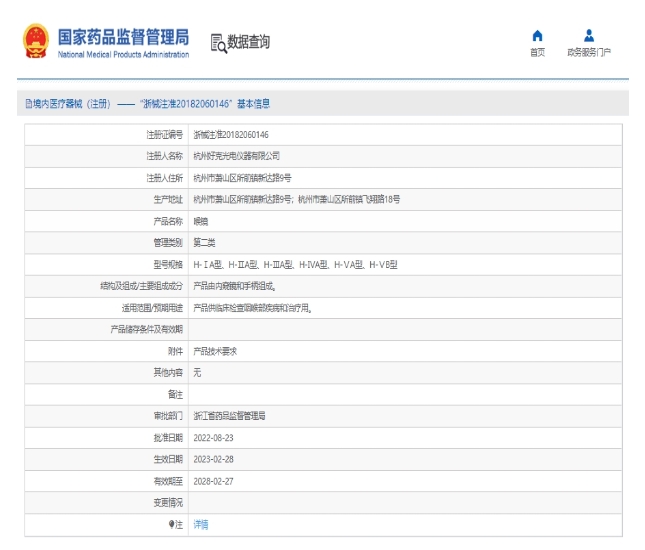Click the bullet icon beside 注 label
The width and height of the screenshot is (645, 550).
[171, 524]
